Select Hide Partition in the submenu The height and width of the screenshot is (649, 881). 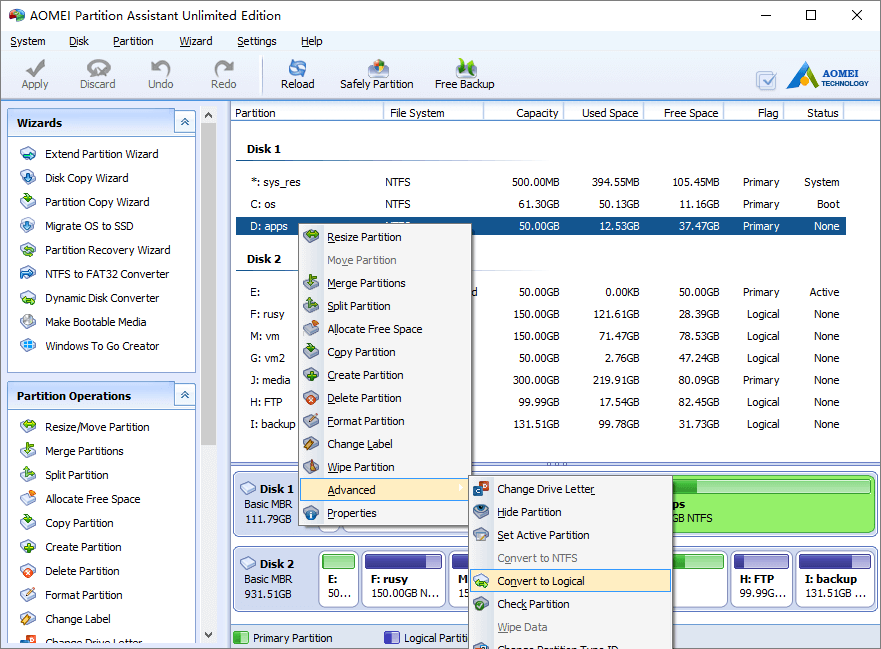coord(570,512)
